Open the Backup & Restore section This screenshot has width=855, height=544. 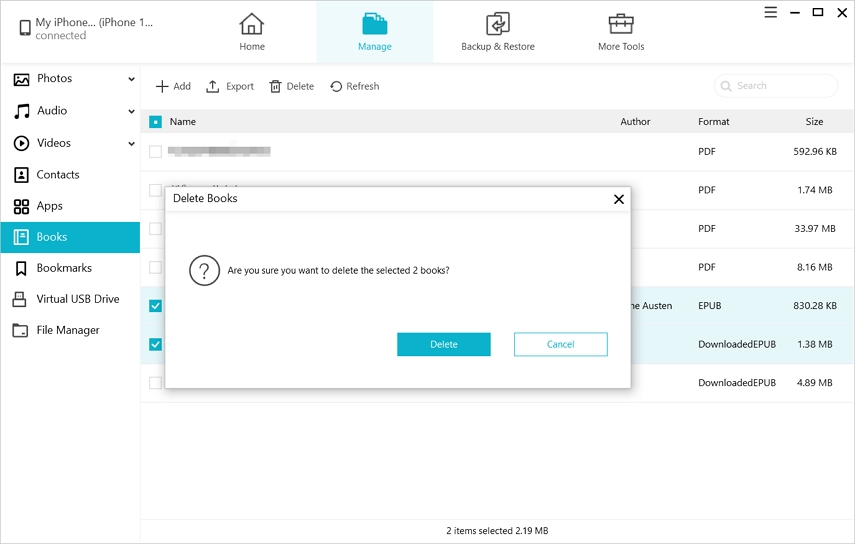point(497,24)
